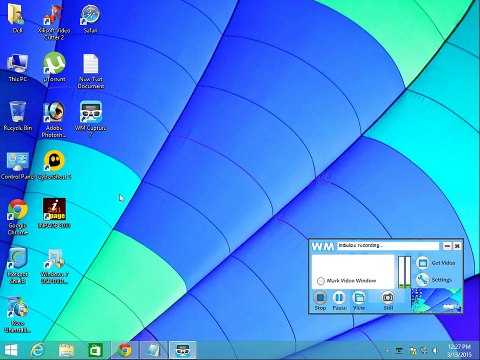
Task: Select the Safari desktop shortcut
Action: pyautogui.click(x=90, y=19)
